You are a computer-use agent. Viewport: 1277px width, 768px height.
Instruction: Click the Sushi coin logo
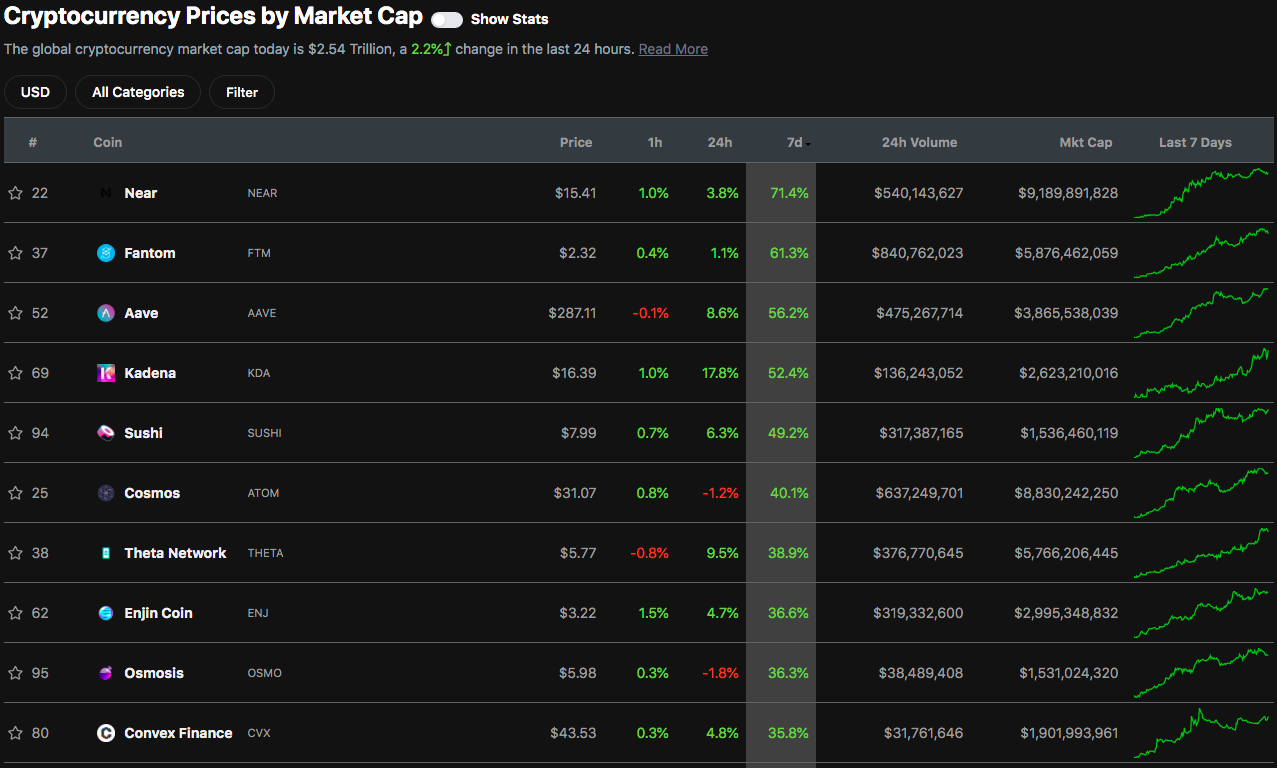(106, 433)
